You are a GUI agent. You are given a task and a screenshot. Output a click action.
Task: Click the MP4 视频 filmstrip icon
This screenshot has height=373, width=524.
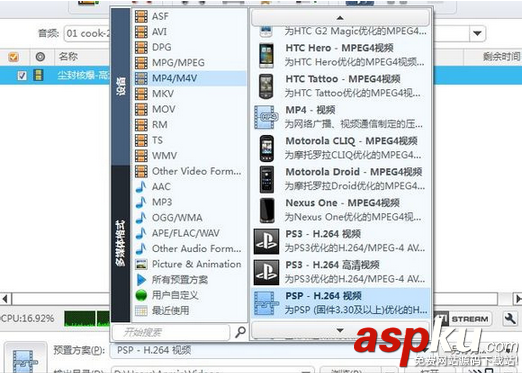(266, 117)
